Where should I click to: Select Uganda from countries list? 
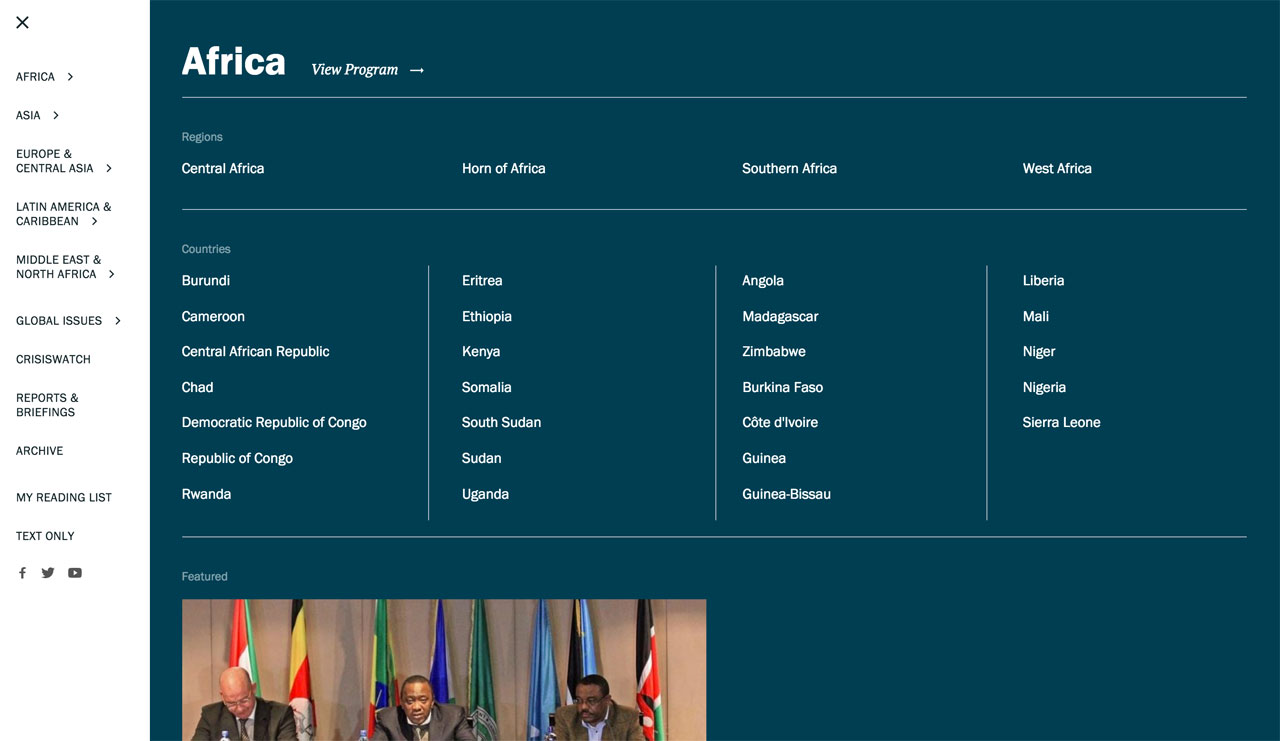[485, 494]
